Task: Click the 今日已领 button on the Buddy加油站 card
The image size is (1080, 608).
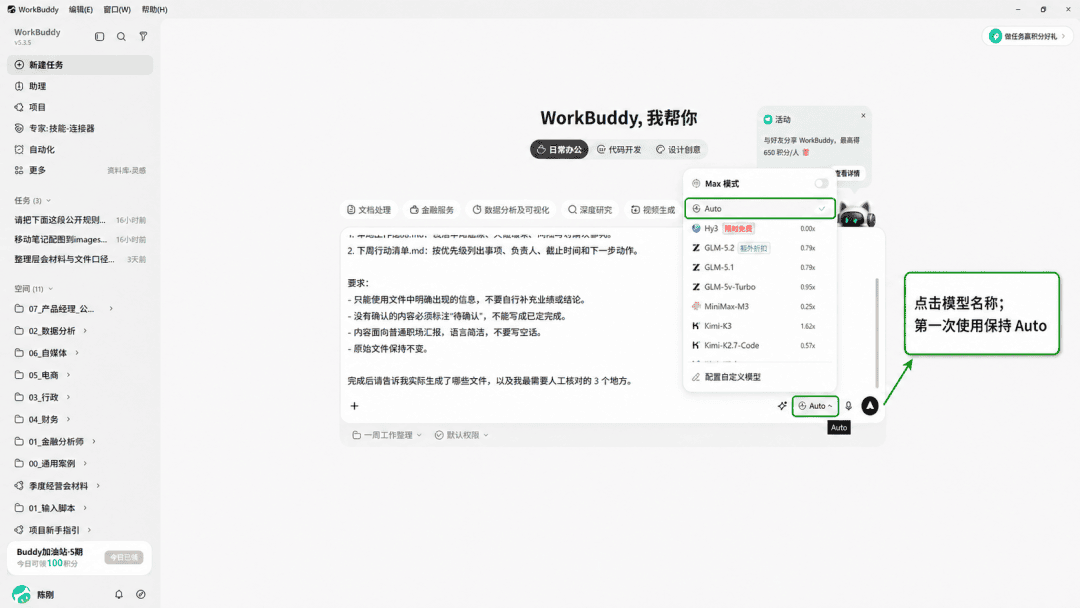Action: [124, 557]
